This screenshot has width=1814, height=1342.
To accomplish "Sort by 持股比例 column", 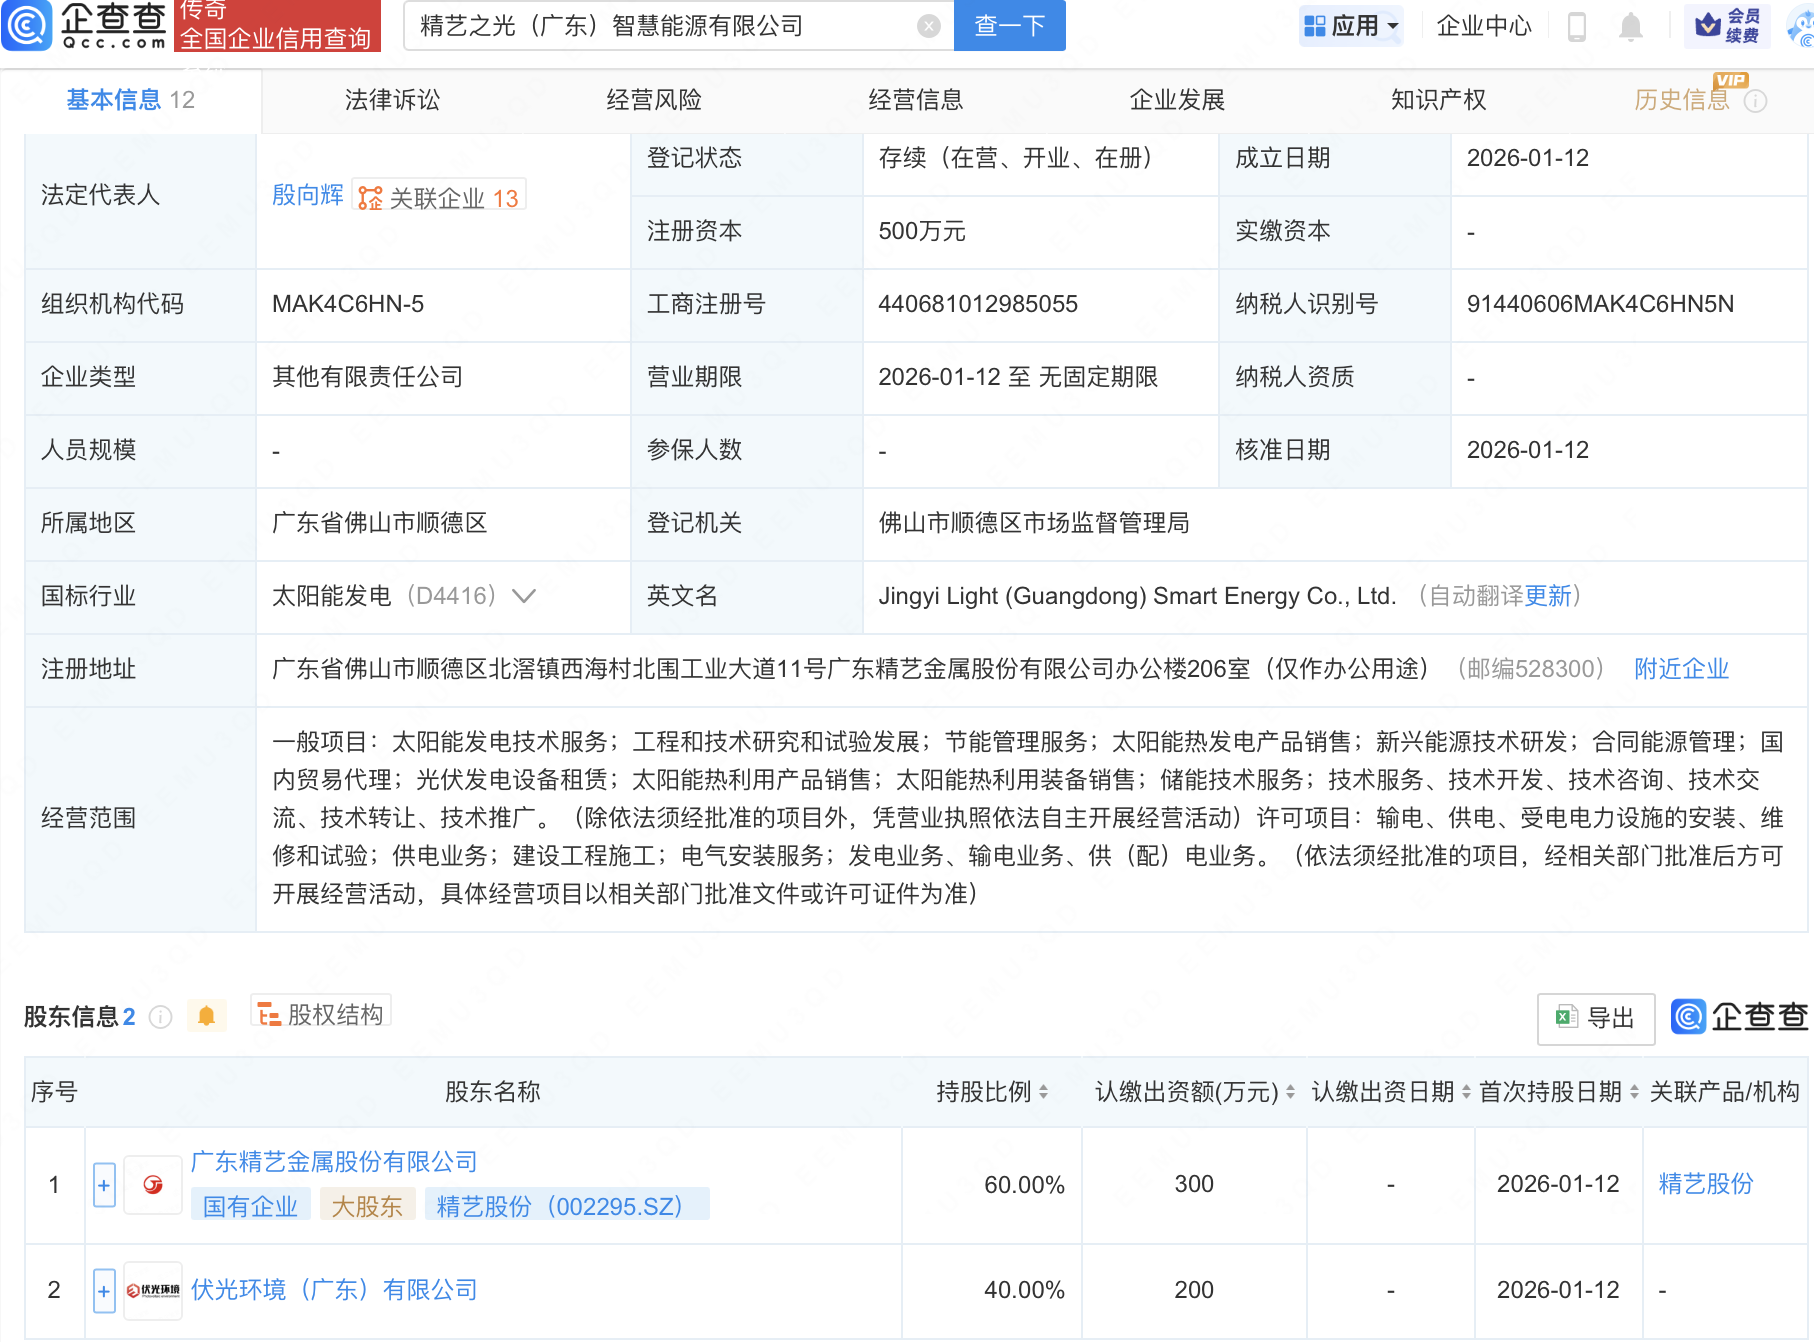I will pos(1043,1092).
